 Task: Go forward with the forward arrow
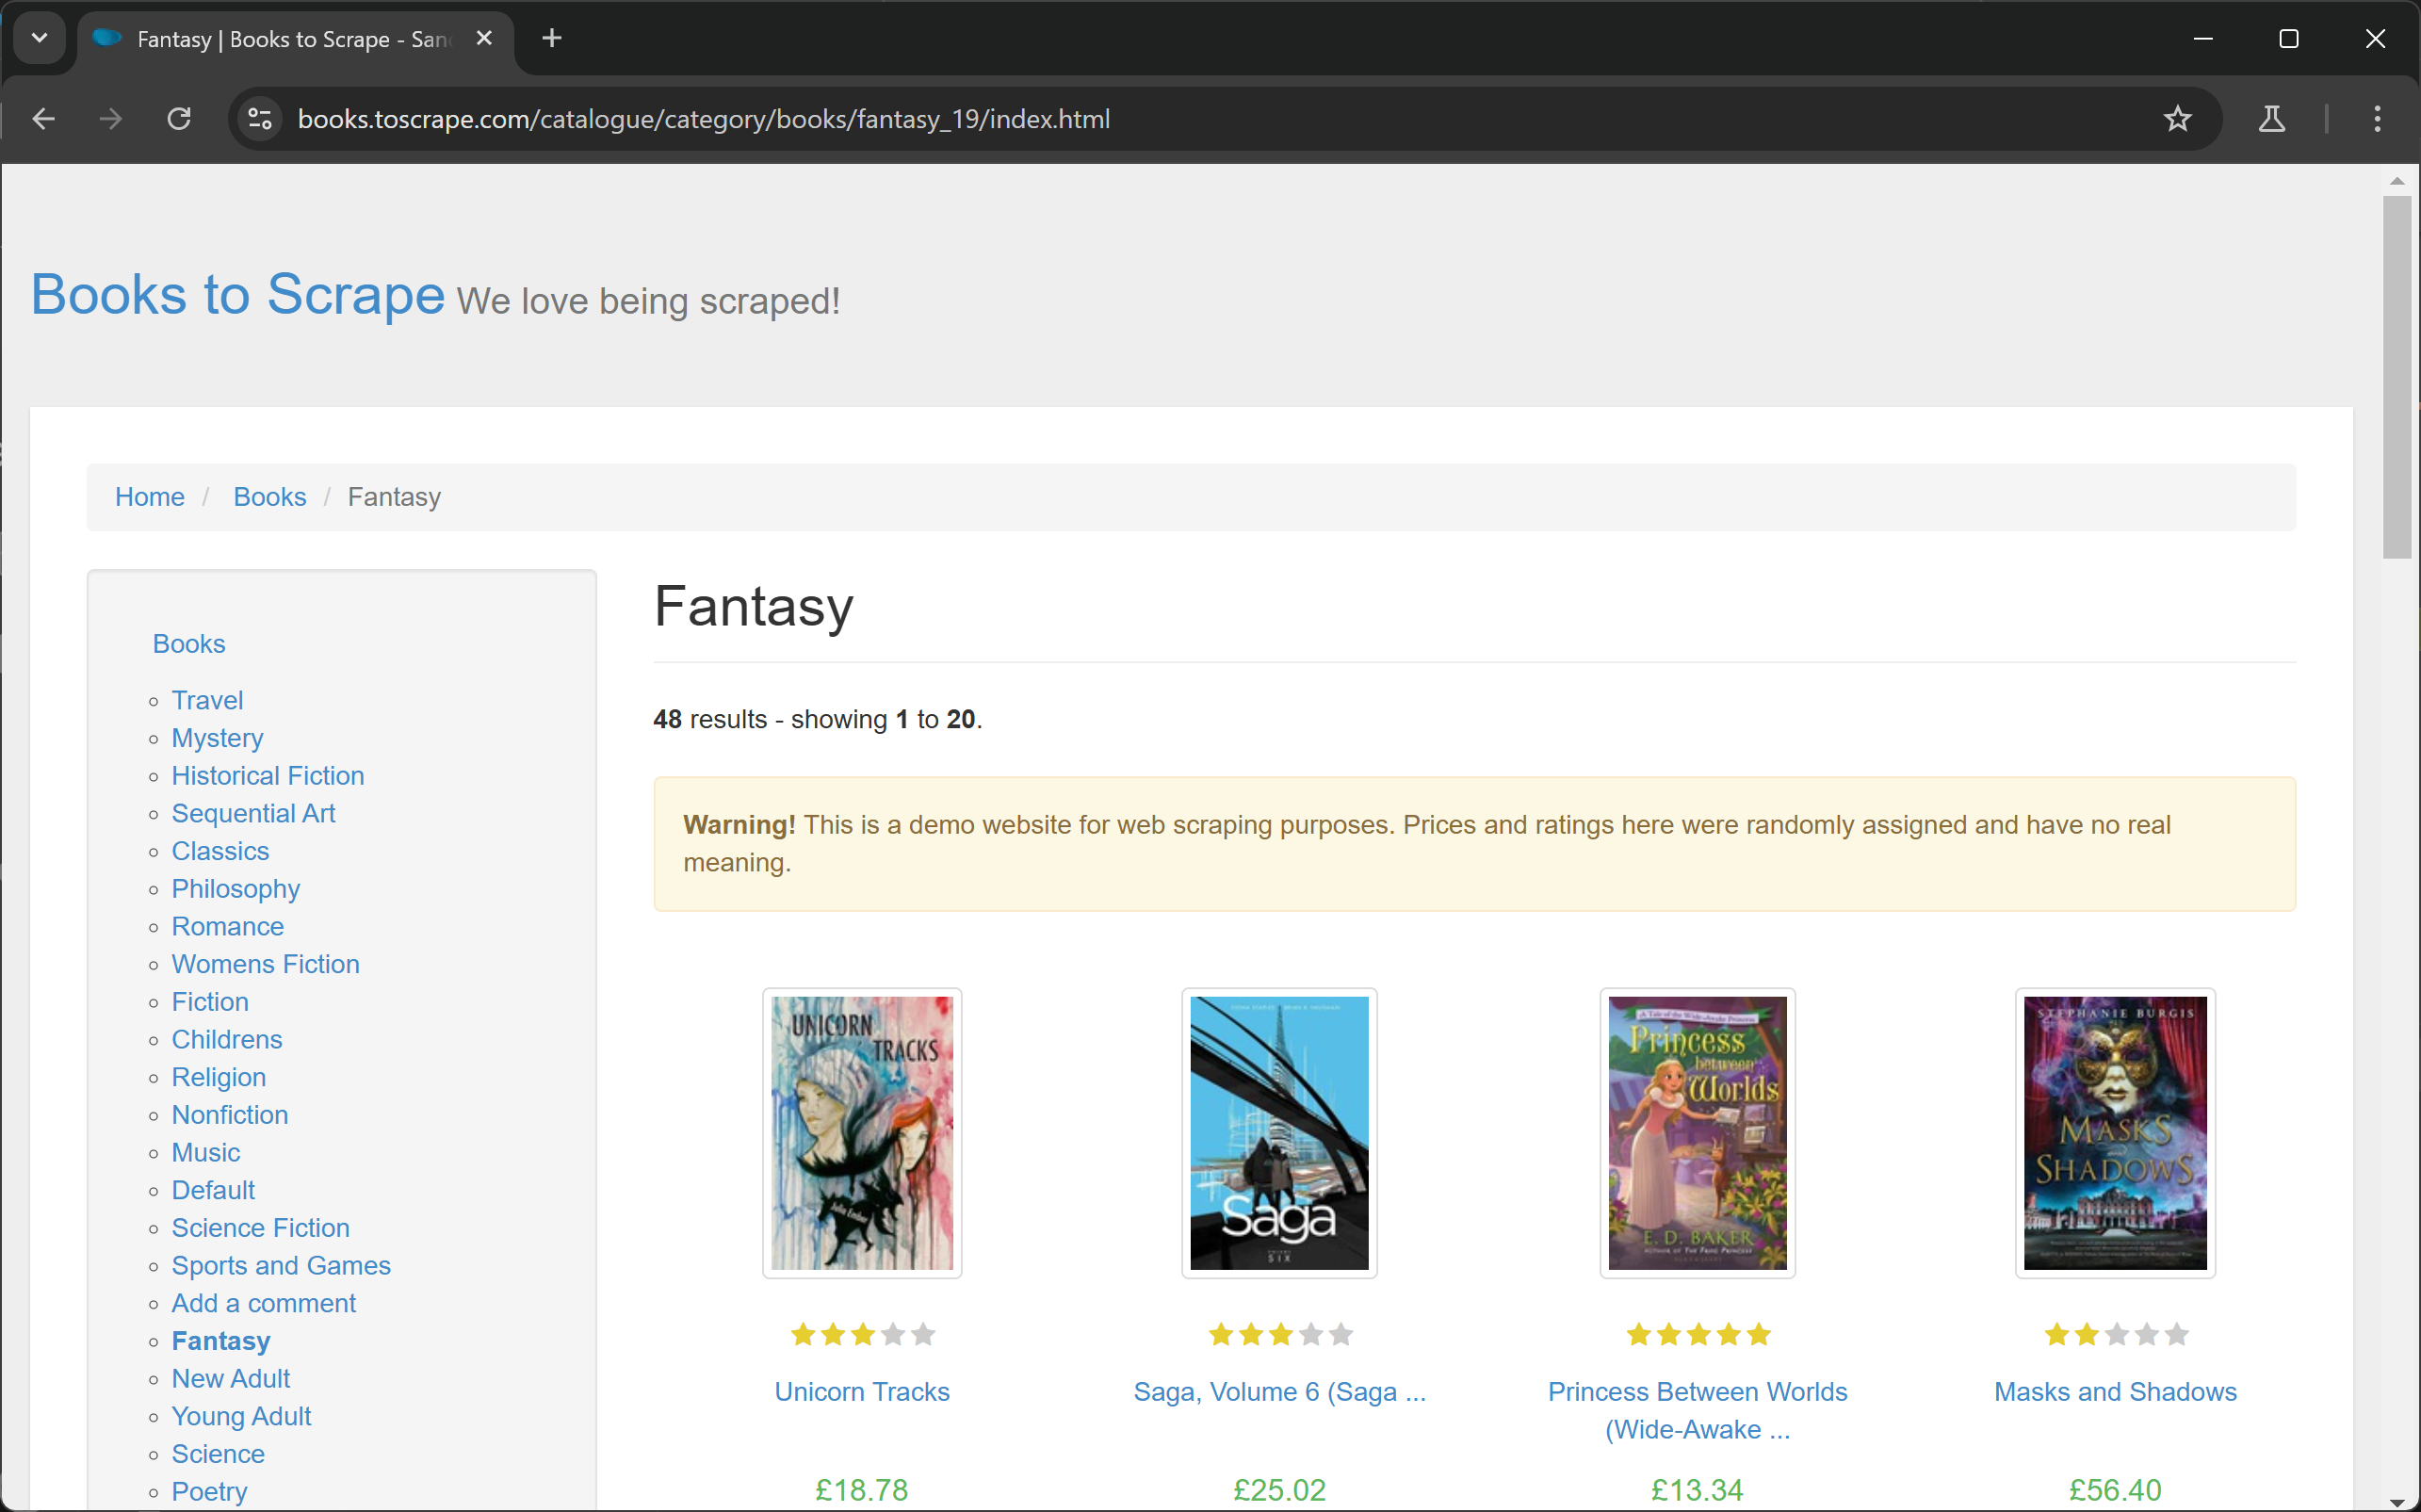point(110,119)
